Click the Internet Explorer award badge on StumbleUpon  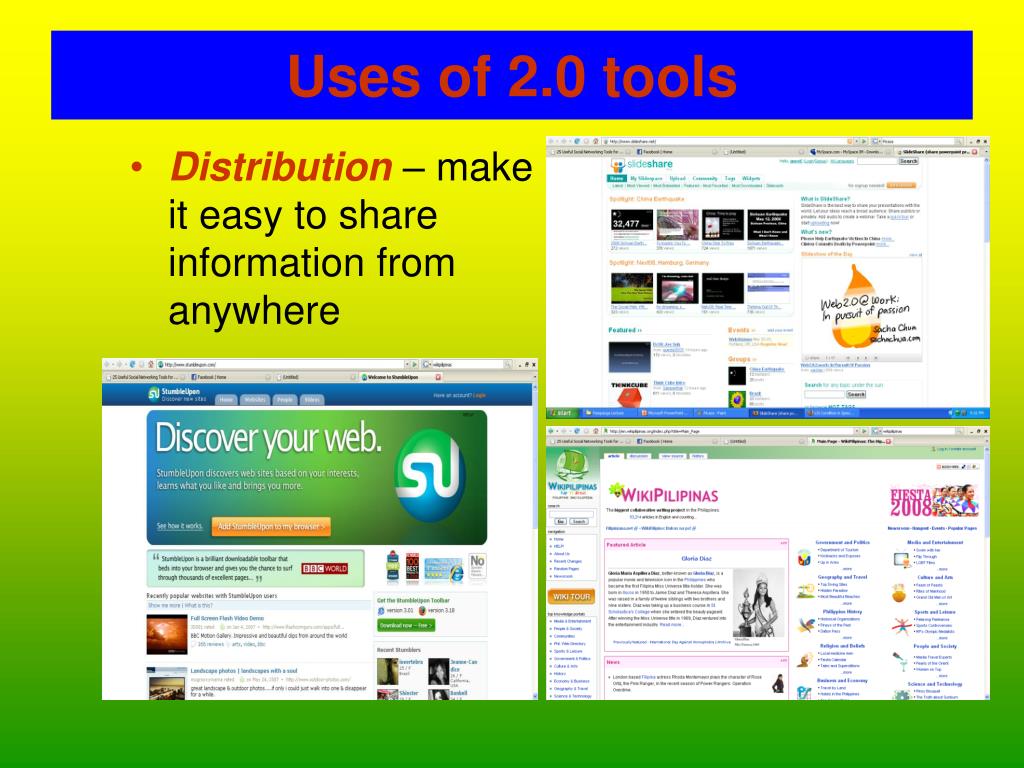443,569
